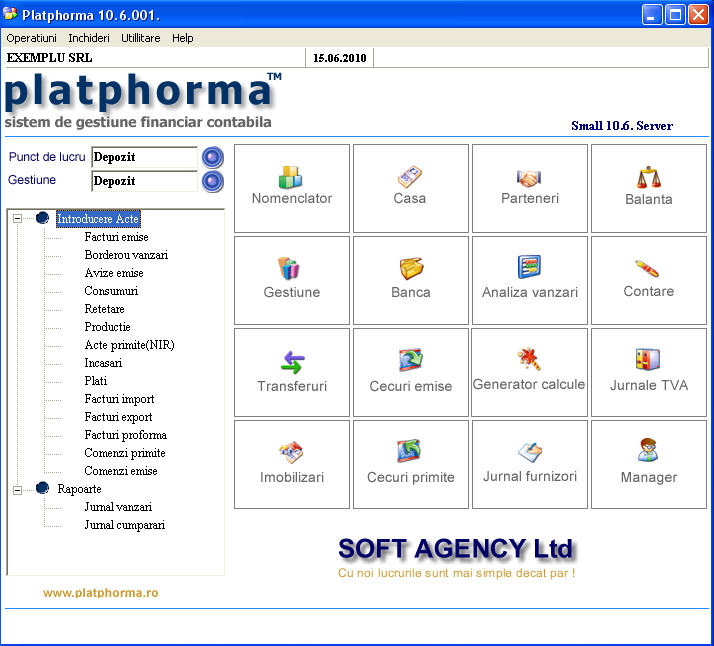Click round button next to Punct de lucru
The height and width of the screenshot is (646, 714).
point(213,158)
